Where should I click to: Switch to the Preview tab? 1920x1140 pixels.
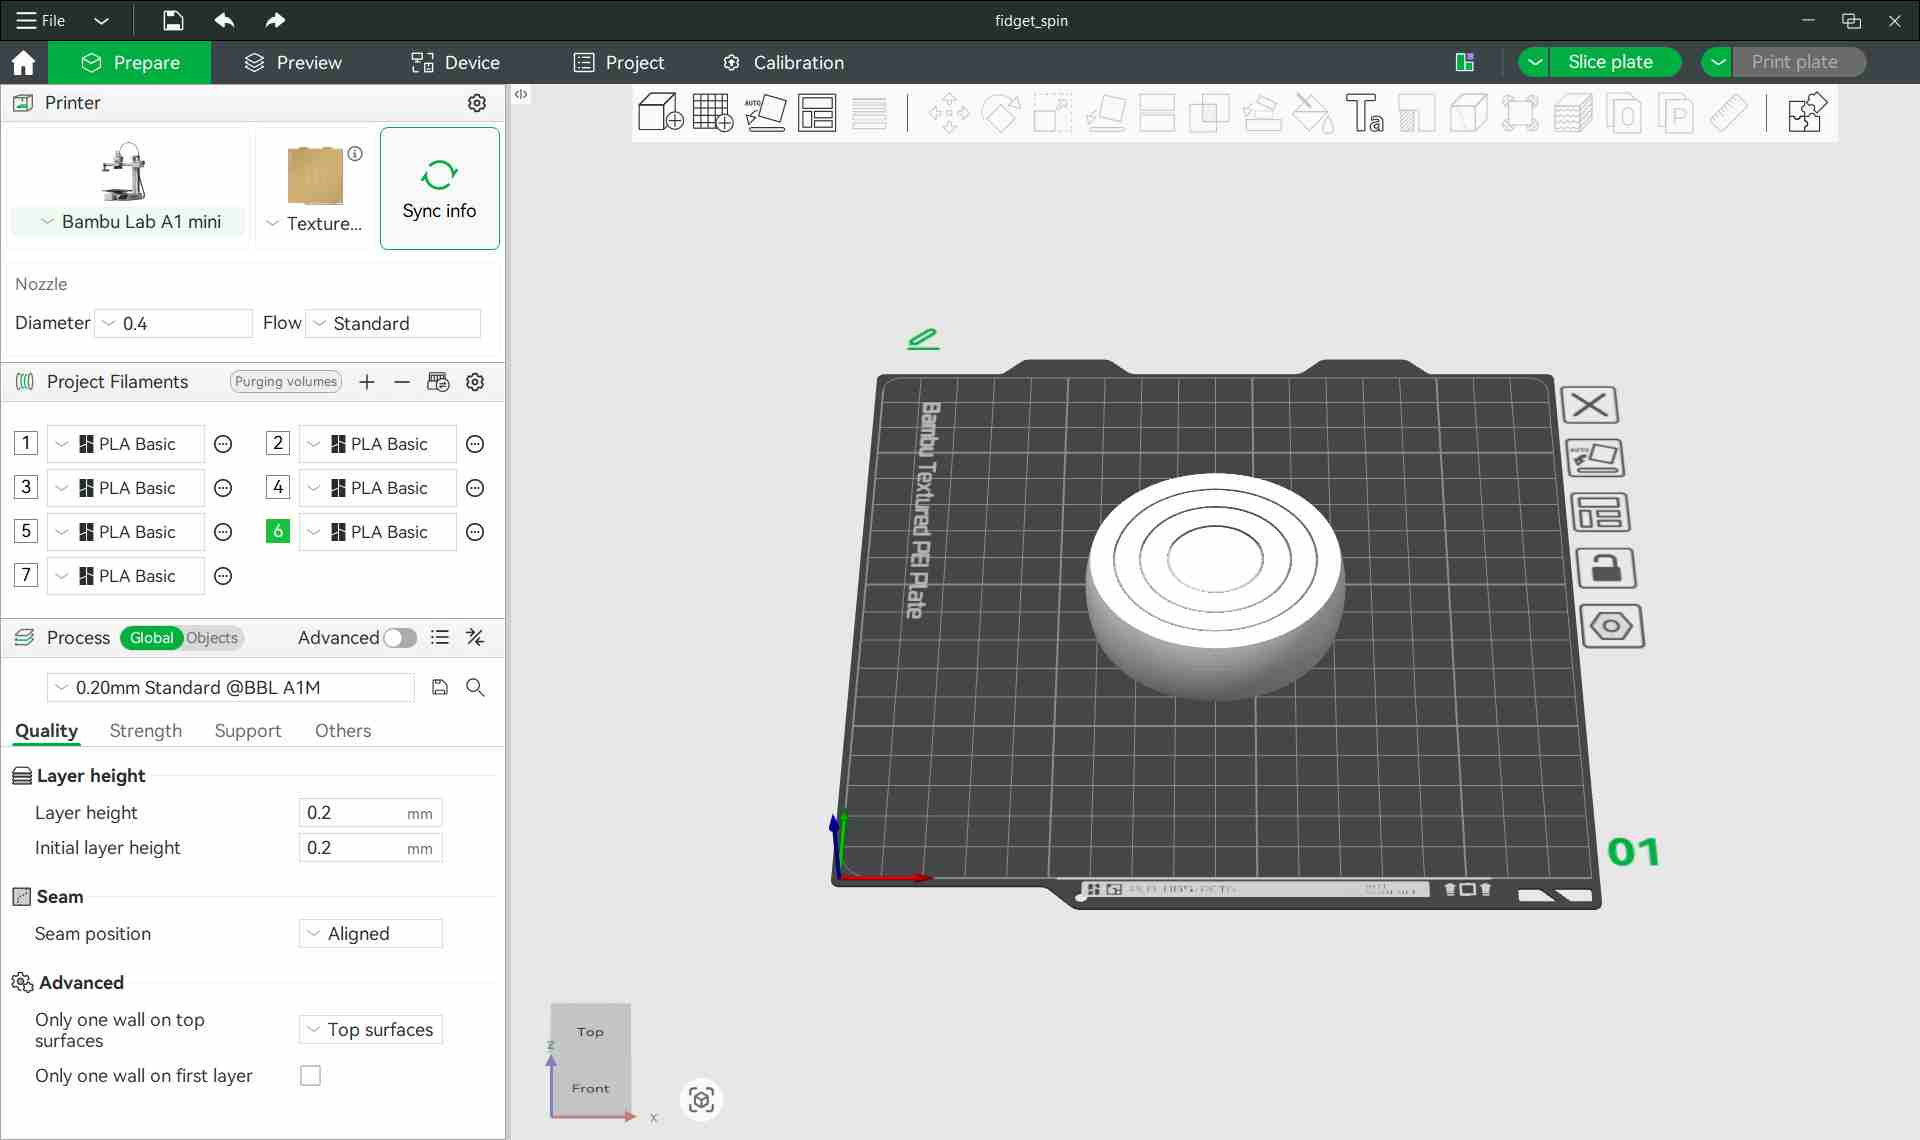coord(293,62)
